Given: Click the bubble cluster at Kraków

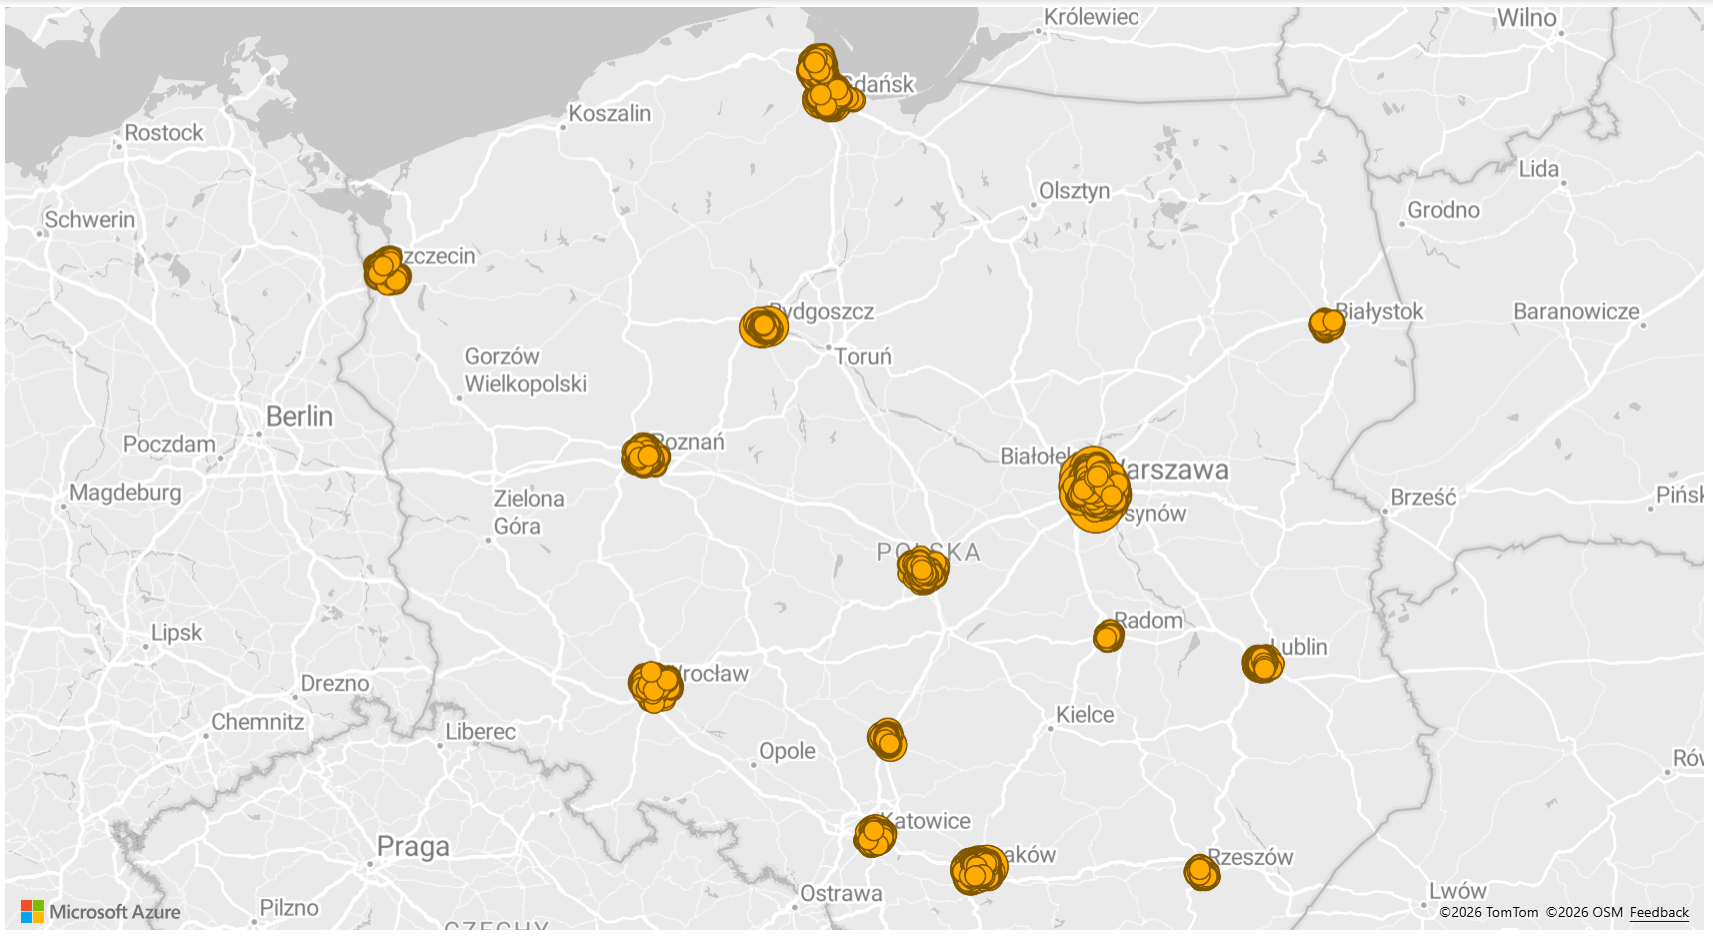Looking at the screenshot, I should pyautogui.click(x=978, y=870).
